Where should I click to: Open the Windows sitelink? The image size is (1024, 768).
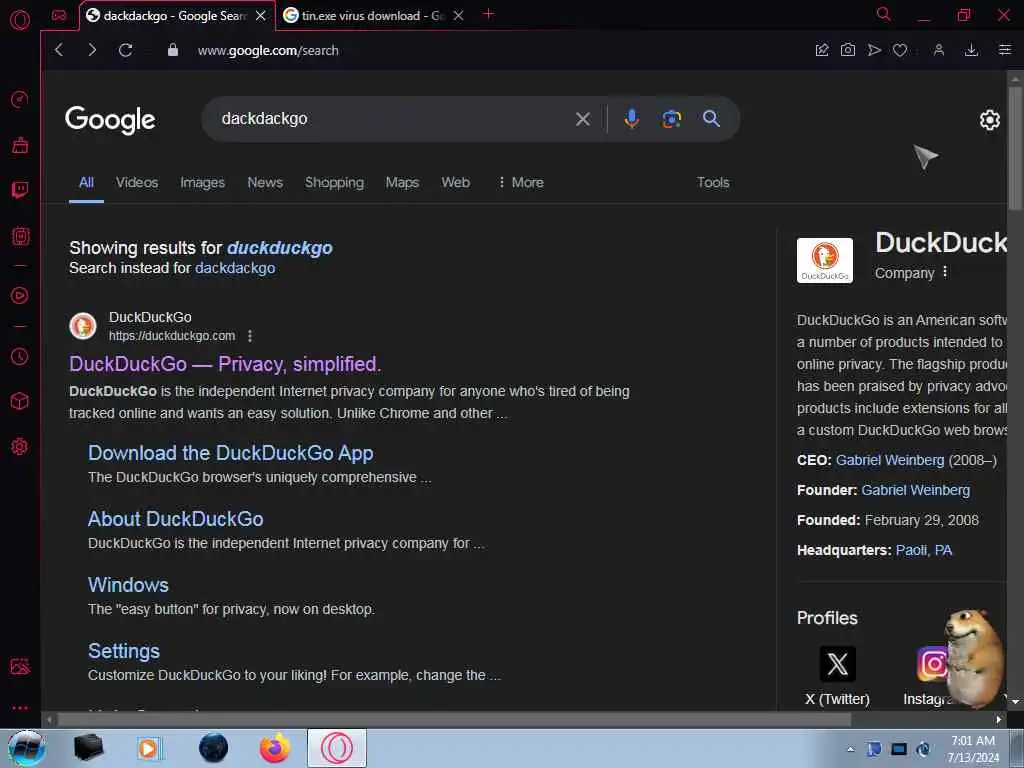[x=128, y=584]
